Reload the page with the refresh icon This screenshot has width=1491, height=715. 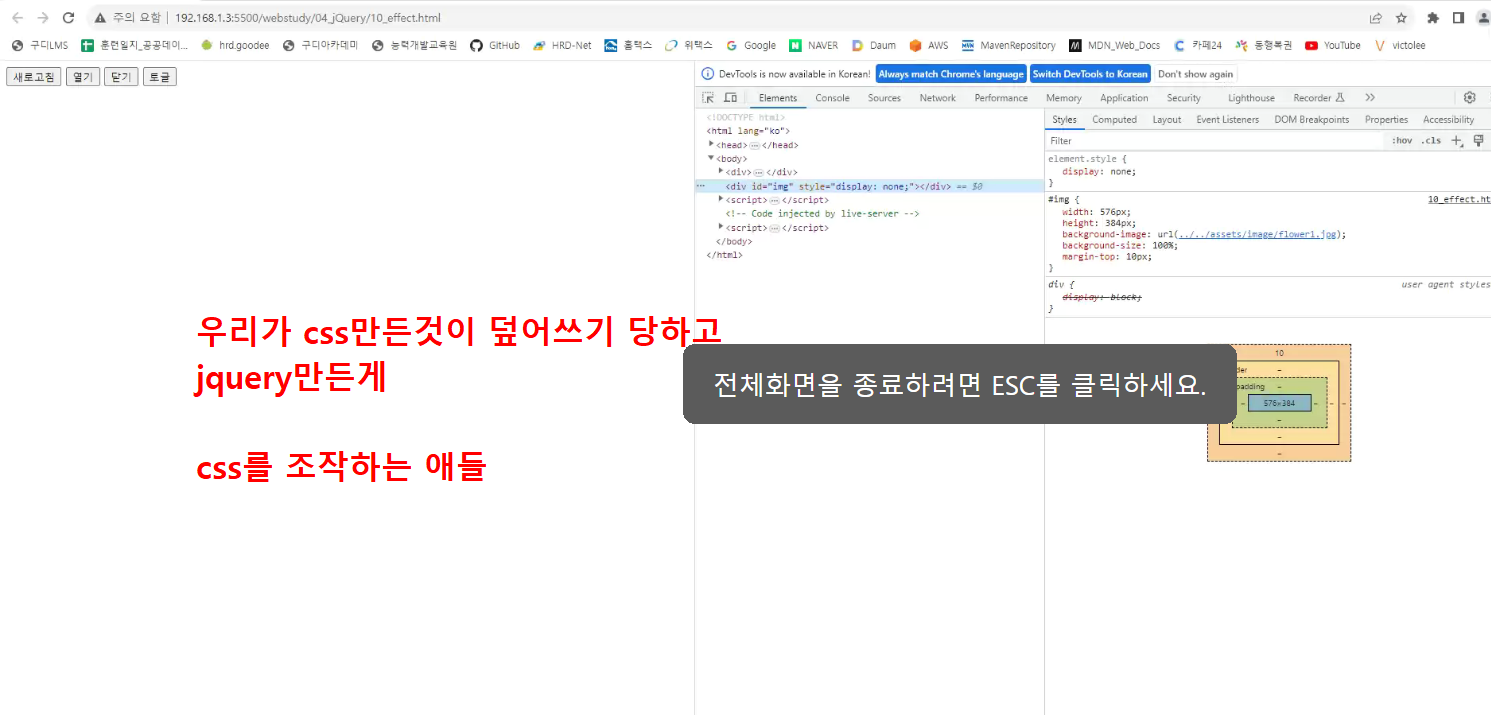tap(69, 18)
